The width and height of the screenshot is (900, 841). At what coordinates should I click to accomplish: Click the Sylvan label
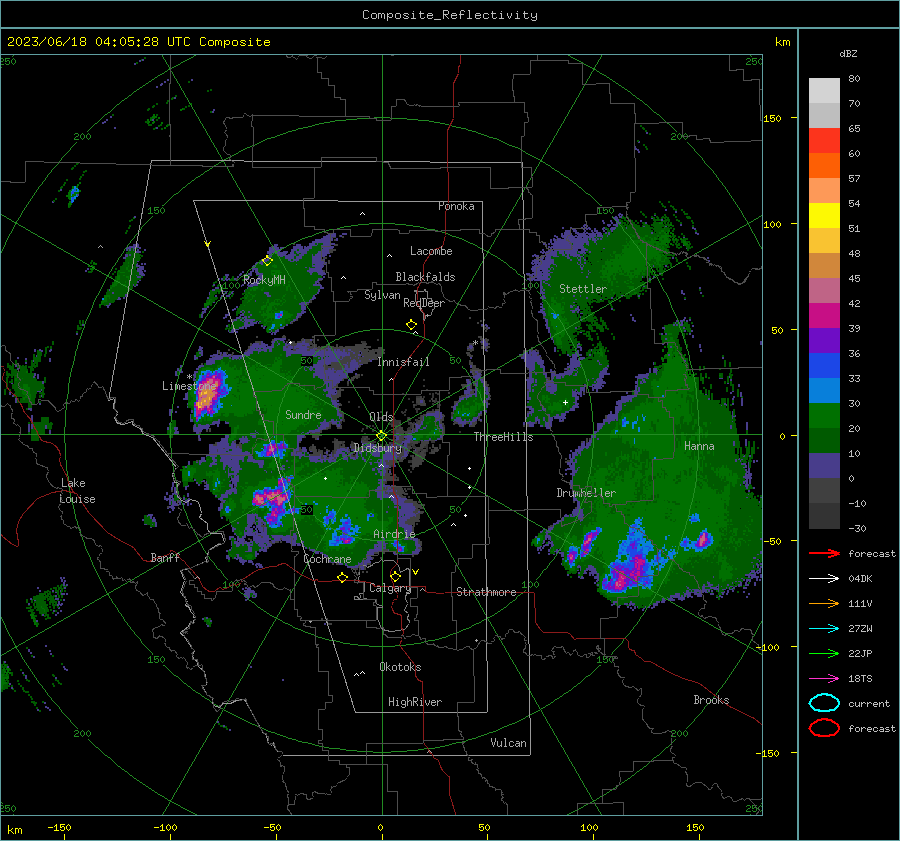[x=382, y=295]
